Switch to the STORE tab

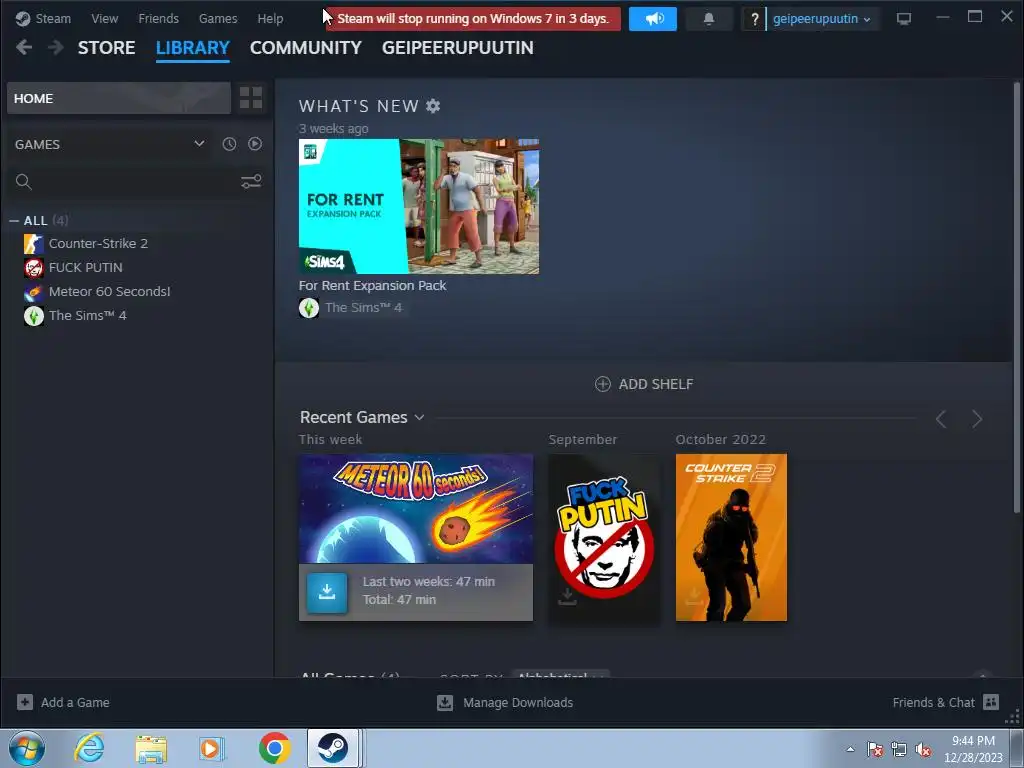coord(106,48)
